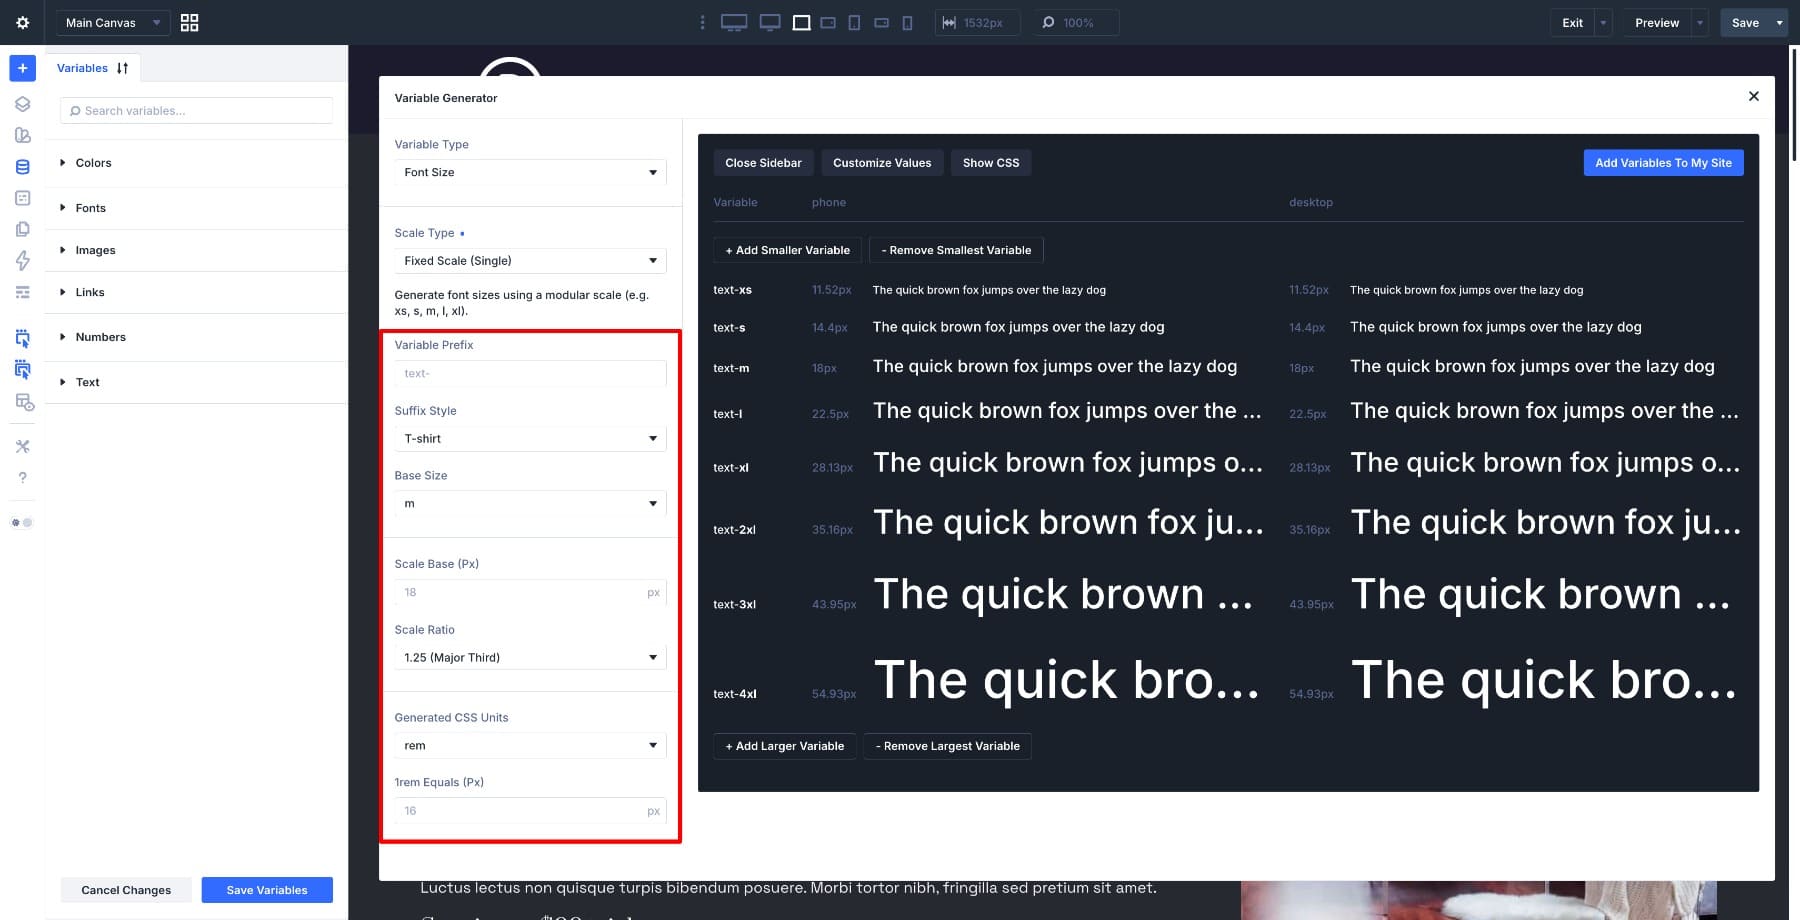Open the help question mark icon
The height and width of the screenshot is (920, 1800).
click(x=22, y=477)
